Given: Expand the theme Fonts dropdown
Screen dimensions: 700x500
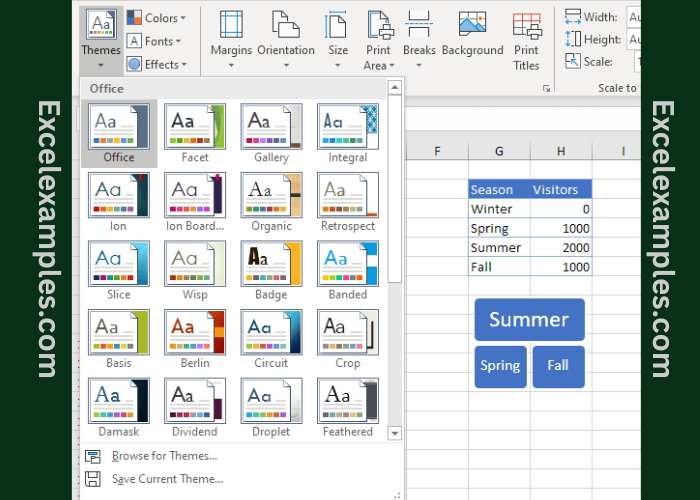Looking at the screenshot, I should coord(155,41).
